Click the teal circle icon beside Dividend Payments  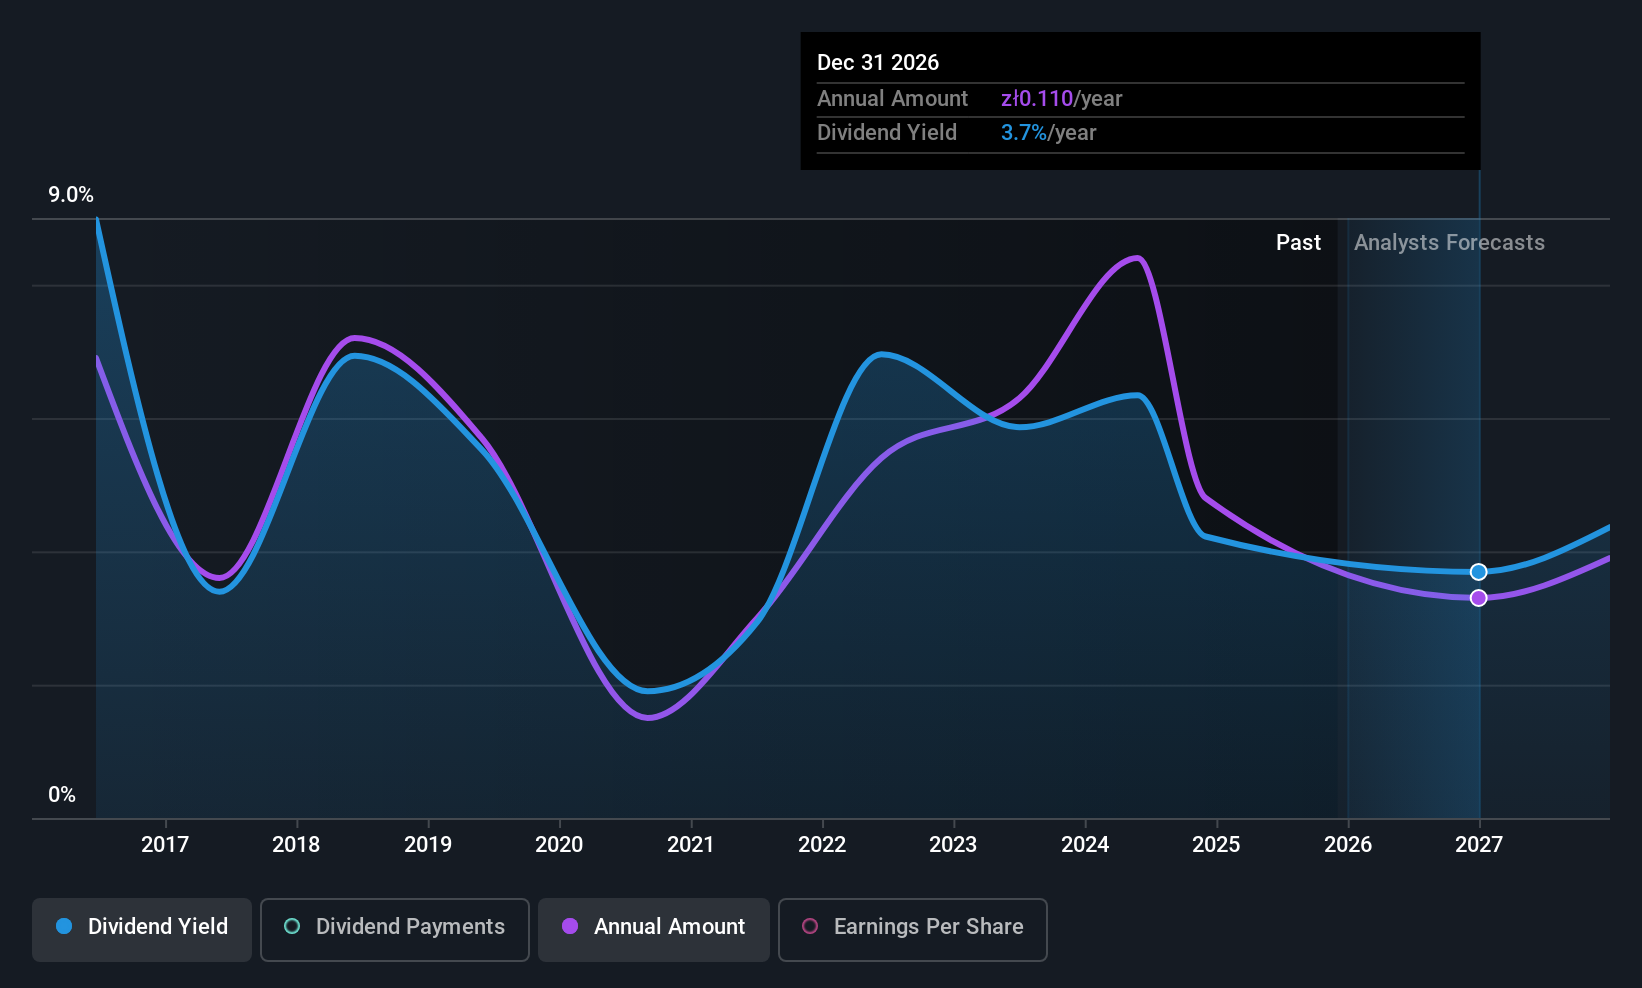[292, 927]
